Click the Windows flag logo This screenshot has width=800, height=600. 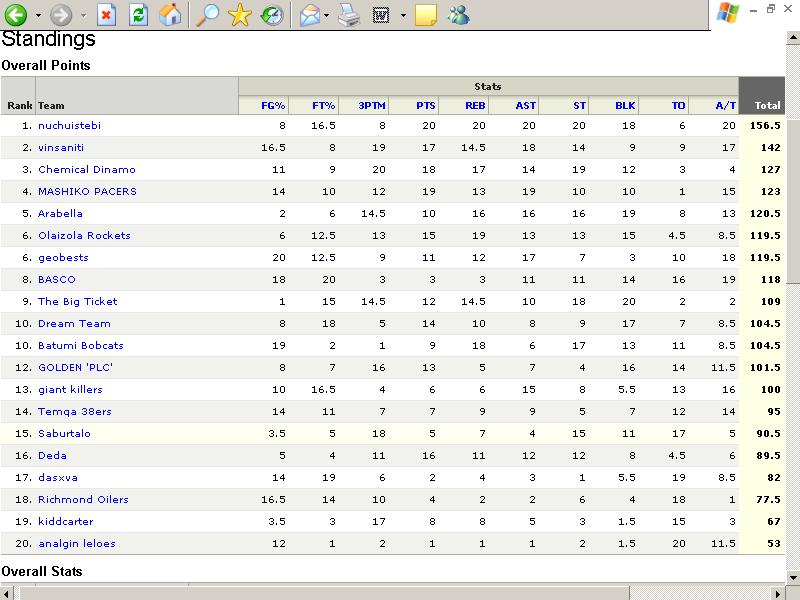coord(728,13)
